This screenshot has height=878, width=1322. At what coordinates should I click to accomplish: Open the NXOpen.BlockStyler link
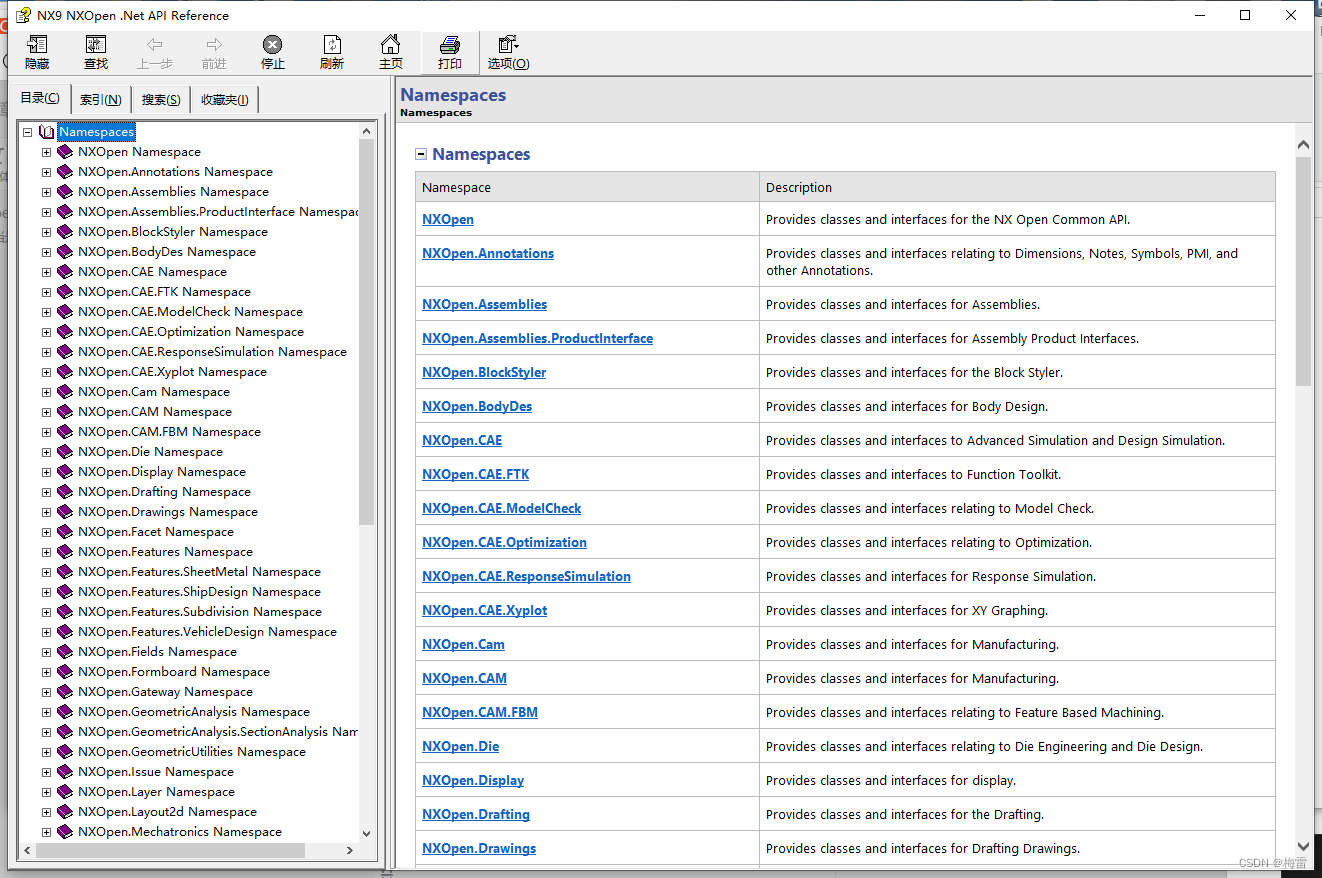point(484,372)
